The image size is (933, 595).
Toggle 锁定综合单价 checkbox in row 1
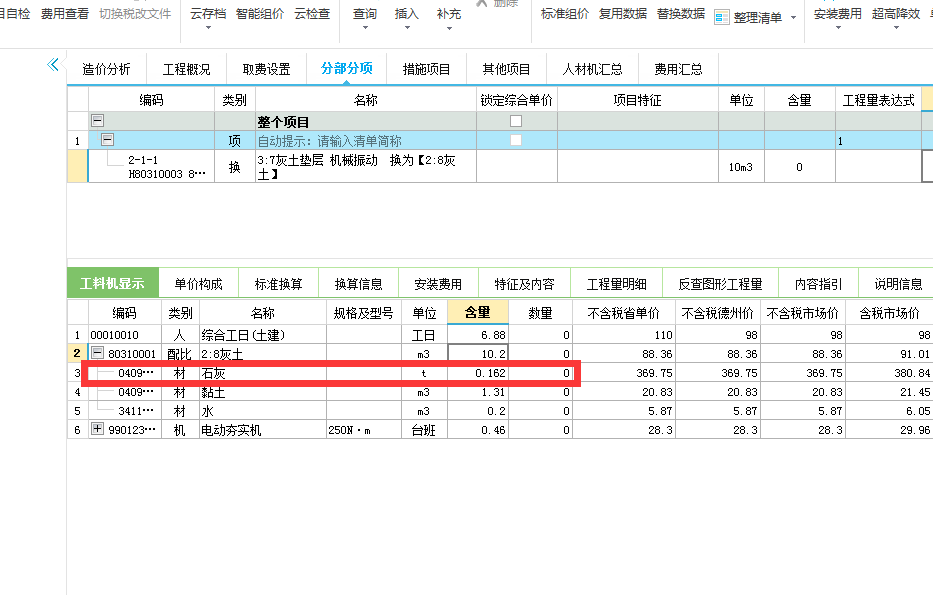pos(516,140)
